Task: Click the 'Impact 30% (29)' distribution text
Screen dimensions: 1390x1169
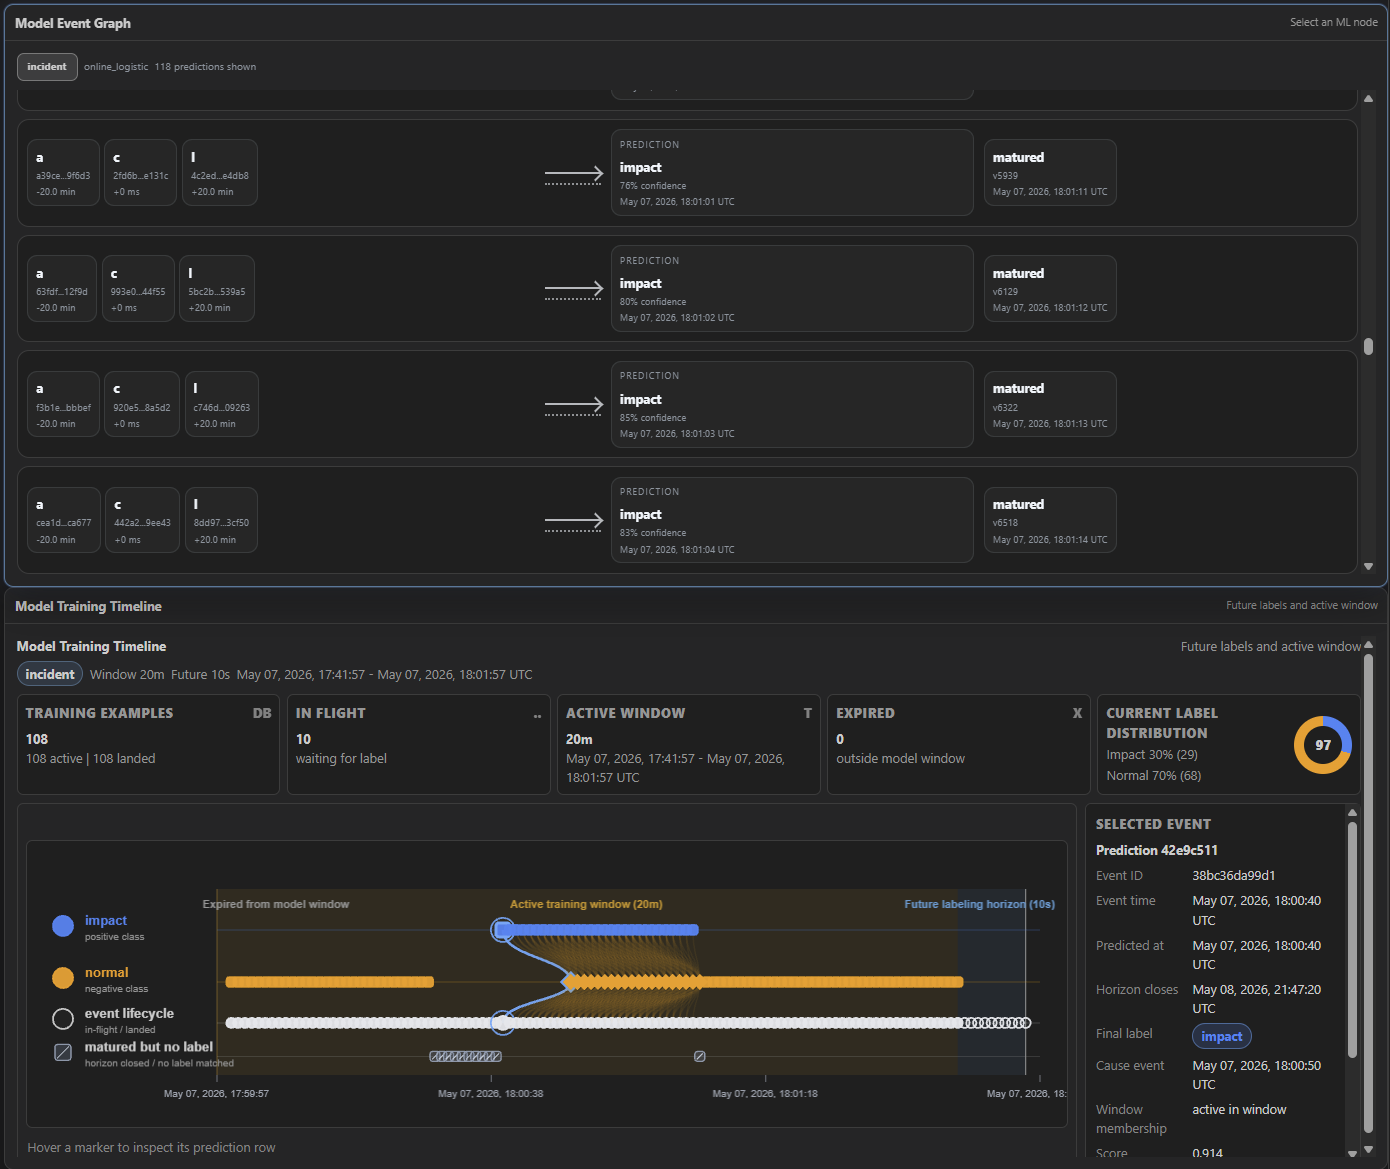Action: tap(1152, 755)
